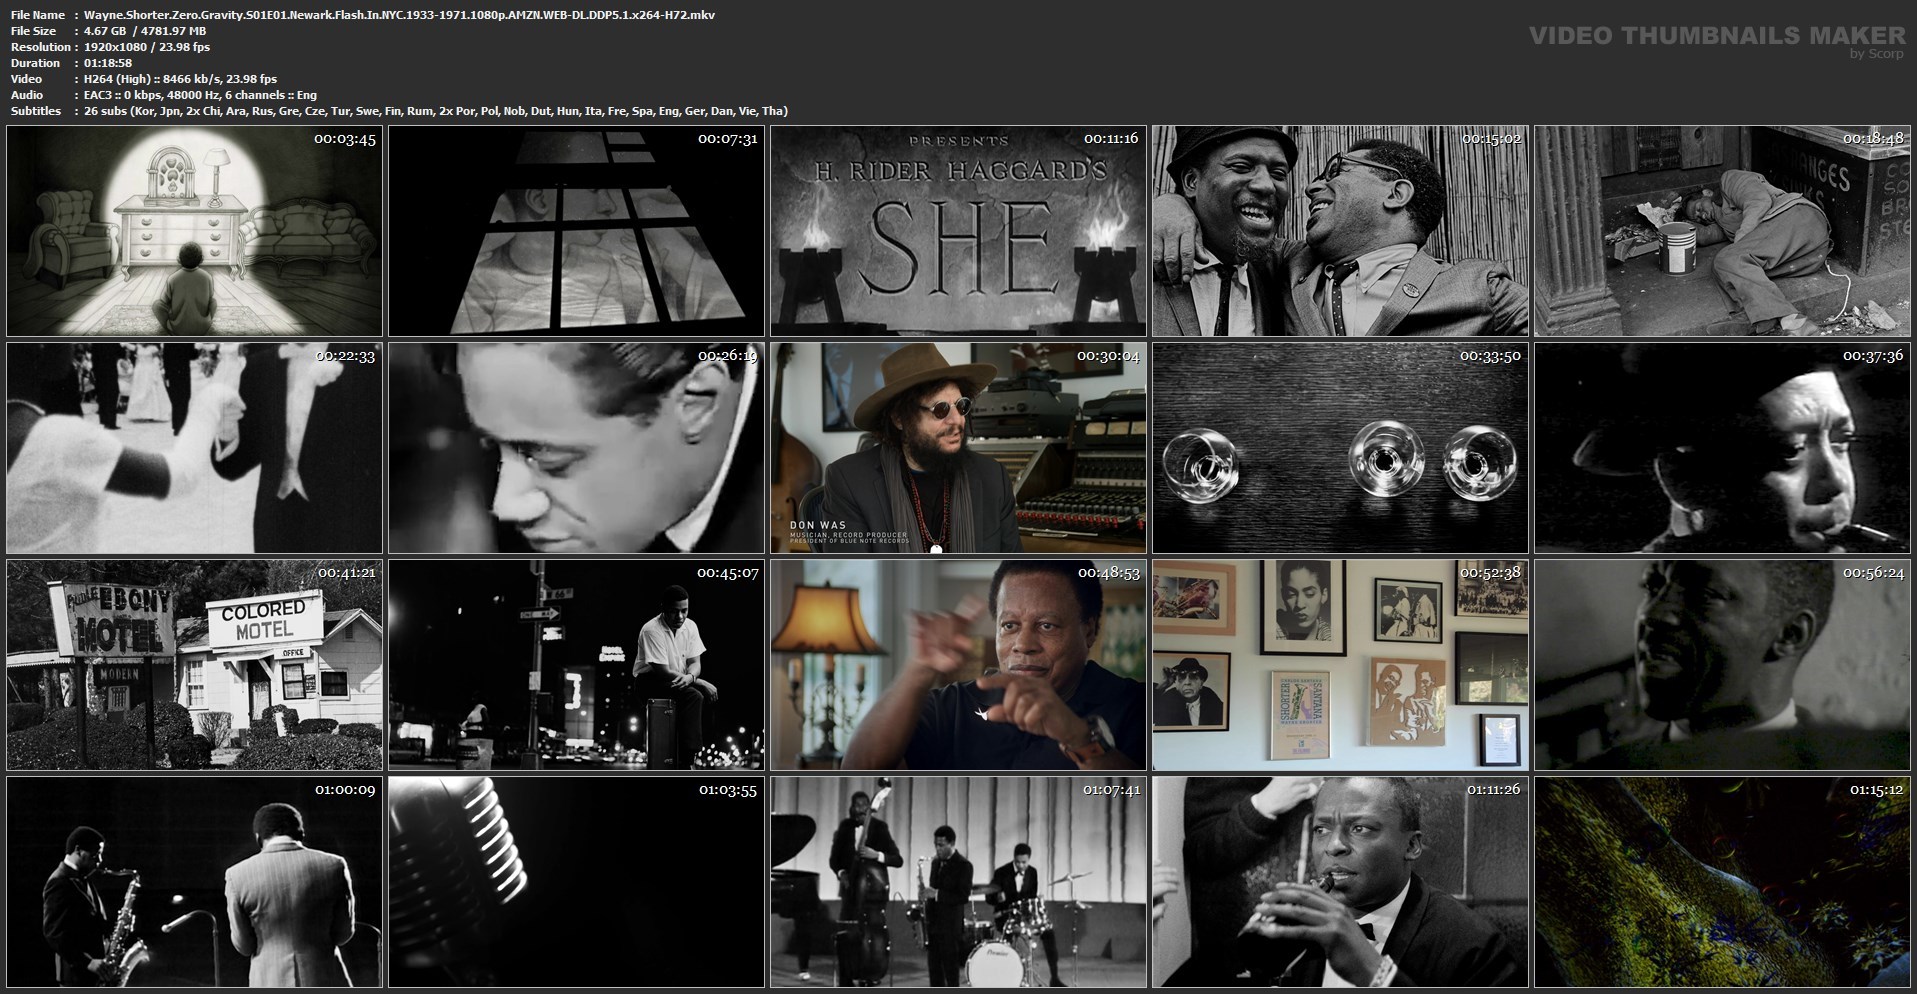The width and height of the screenshot is (1917, 994).
Task: Open the SHE title thumbnail at 00:11:16
Action: tap(958, 231)
